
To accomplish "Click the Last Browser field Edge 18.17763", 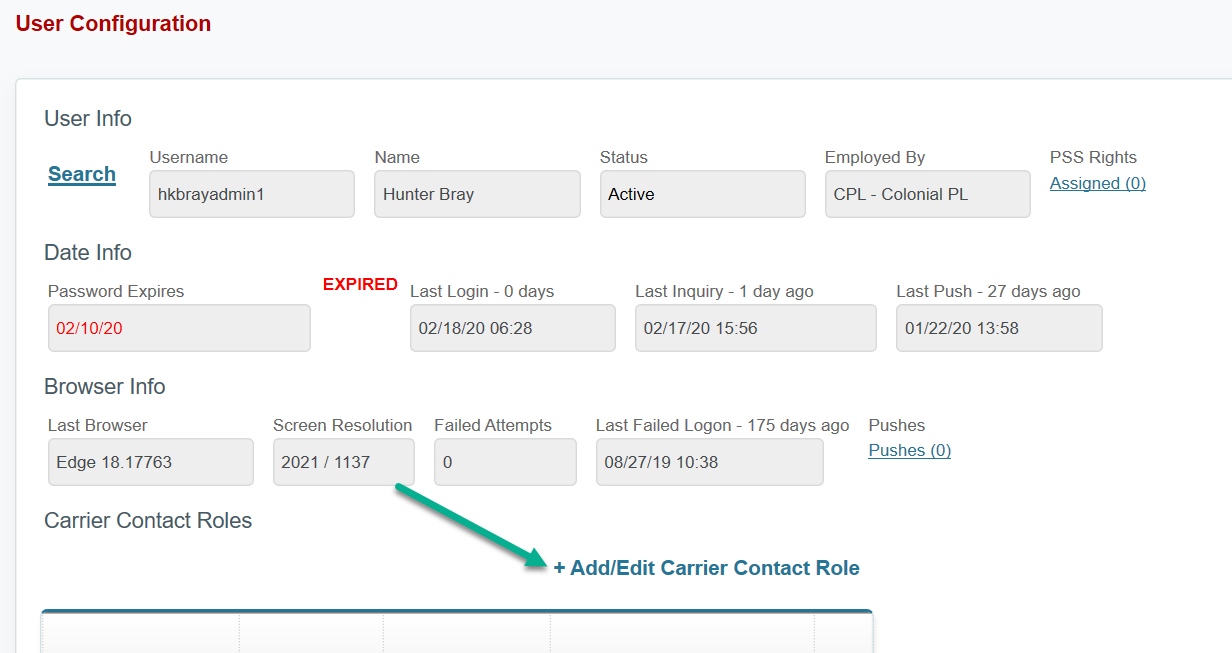I will tap(150, 462).
